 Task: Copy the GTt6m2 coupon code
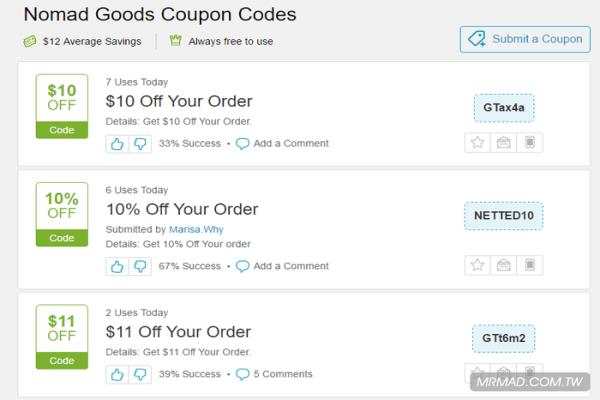504,338
